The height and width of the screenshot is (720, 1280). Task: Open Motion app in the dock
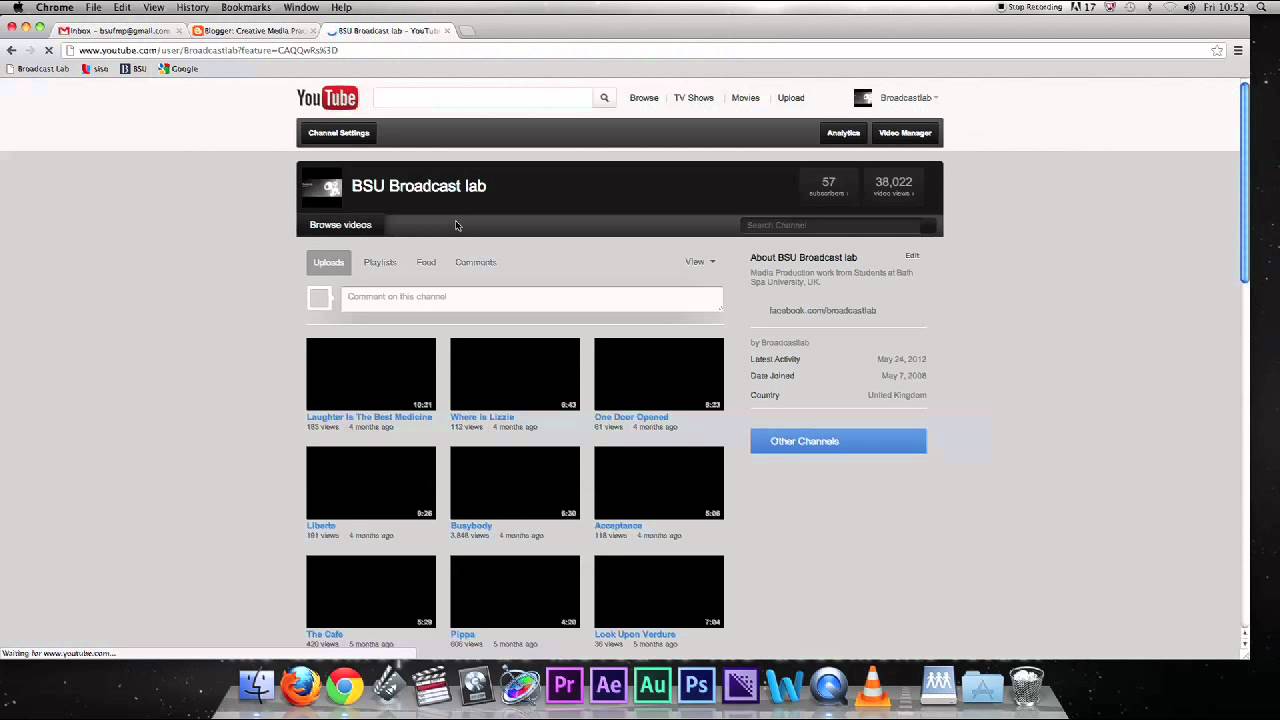coord(520,686)
